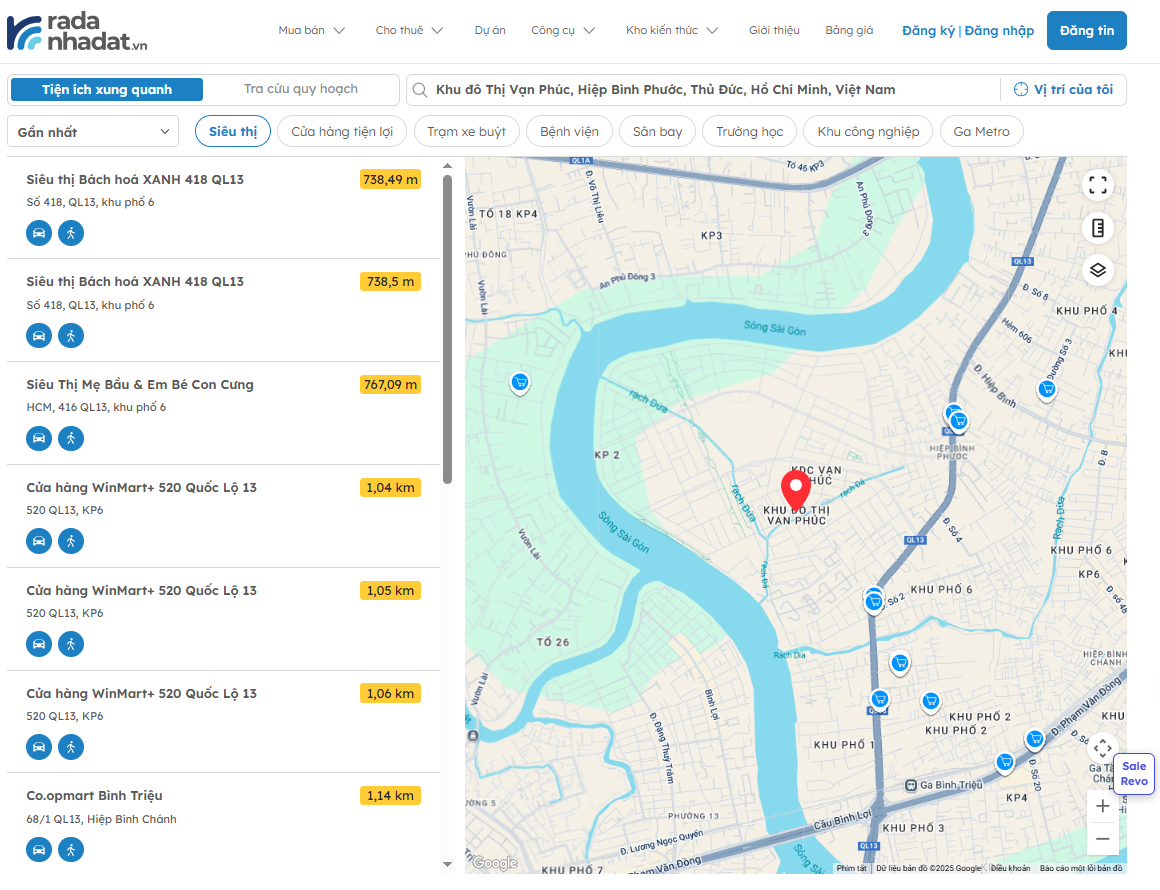
Task: Open the map camera pan control
Action: click(x=1102, y=748)
